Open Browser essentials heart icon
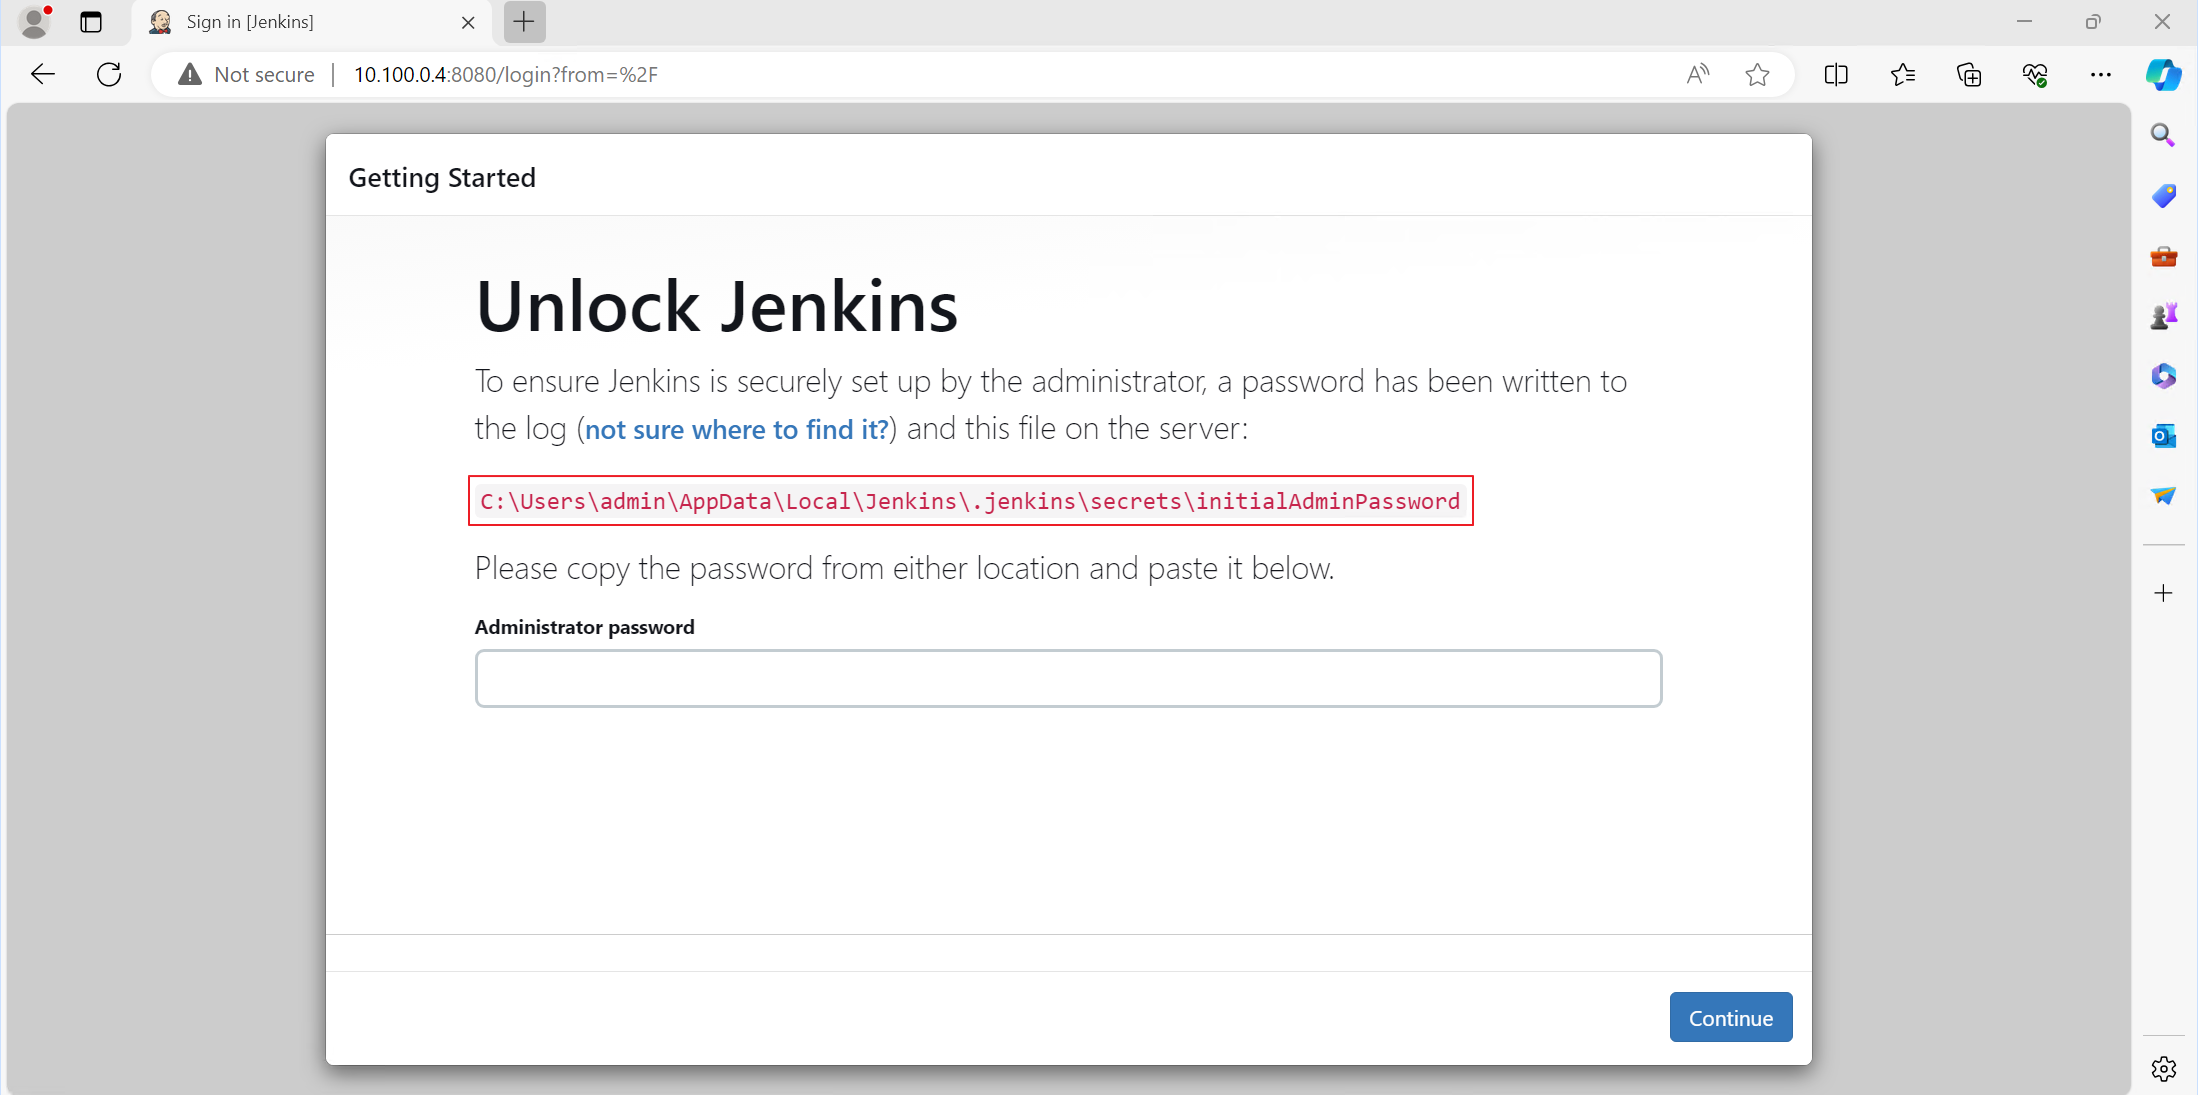This screenshot has height=1095, width=2198. pos(2034,74)
